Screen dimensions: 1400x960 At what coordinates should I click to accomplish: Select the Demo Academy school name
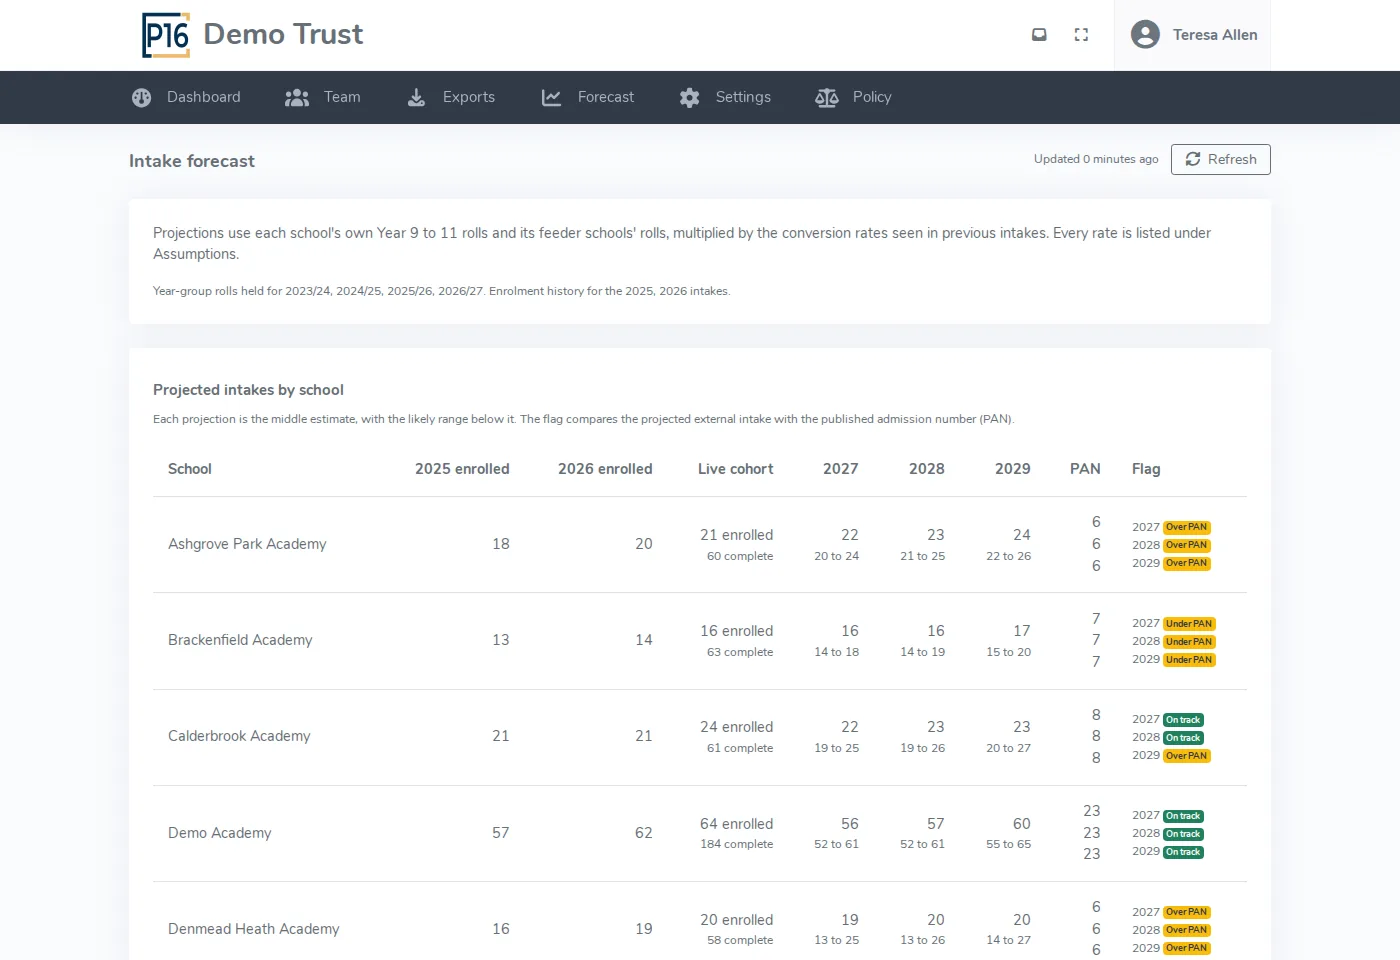click(220, 833)
